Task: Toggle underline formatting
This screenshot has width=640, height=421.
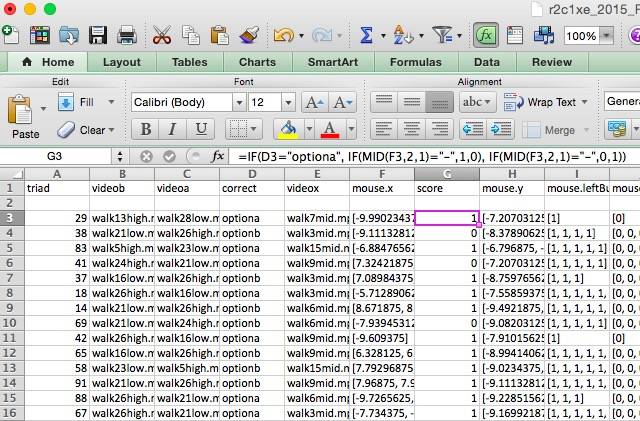Action: coord(200,130)
